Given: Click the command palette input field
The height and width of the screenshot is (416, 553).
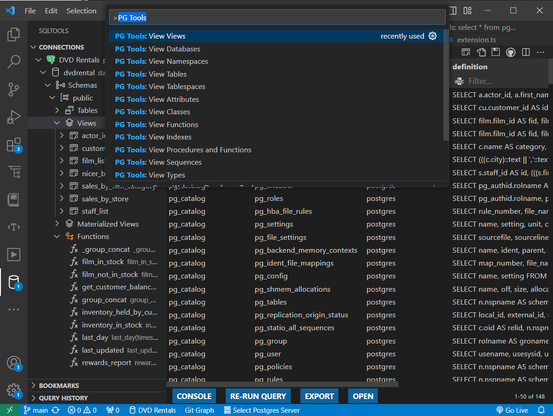Looking at the screenshot, I should 277,17.
